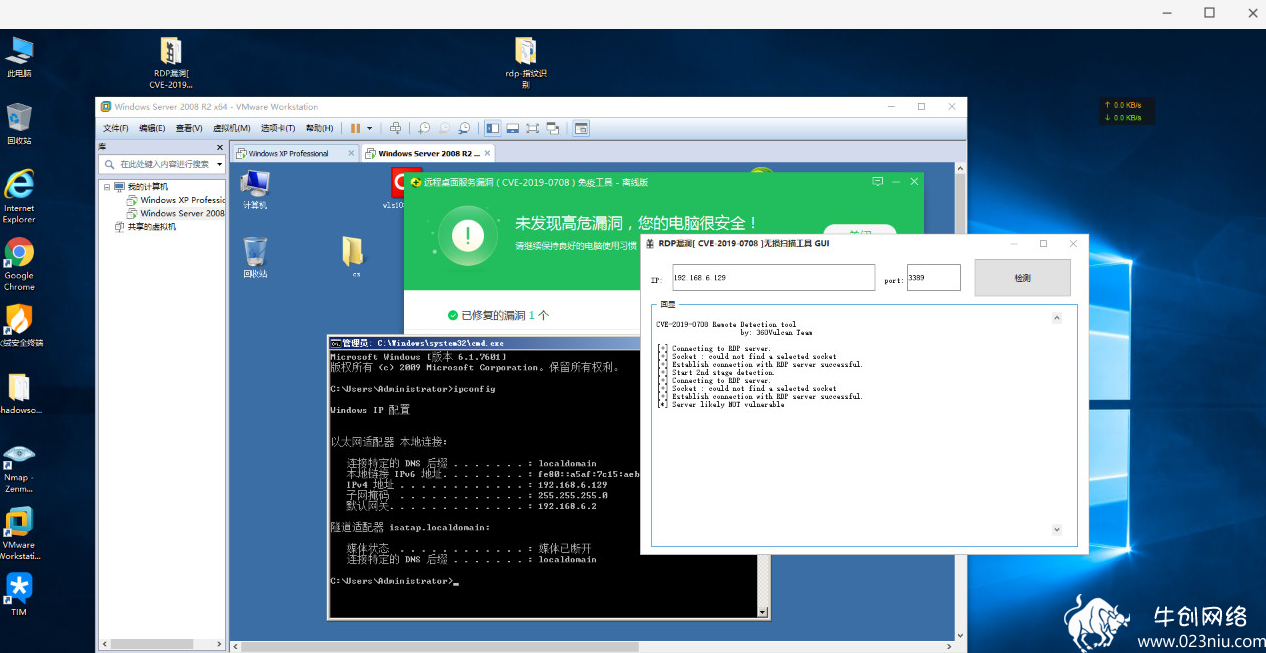
Task: Enter full screen mode via VMware toolbar icon
Action: pyautogui.click(x=532, y=128)
